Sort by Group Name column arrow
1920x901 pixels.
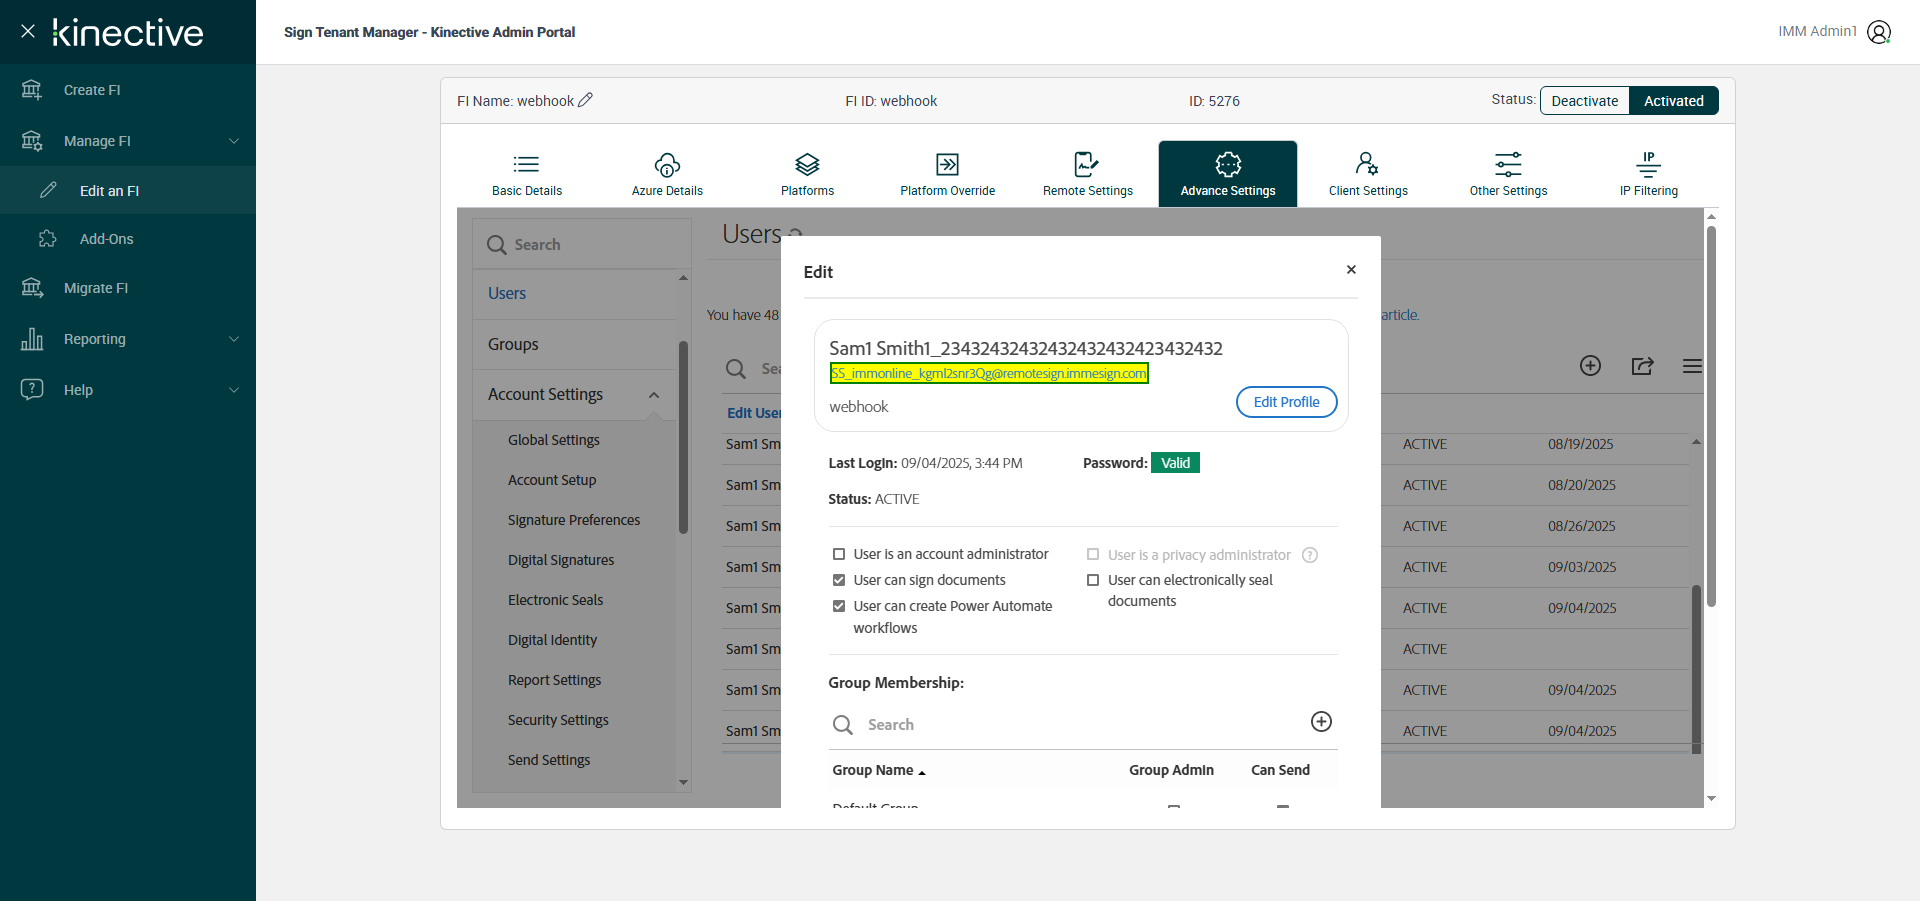(922, 772)
